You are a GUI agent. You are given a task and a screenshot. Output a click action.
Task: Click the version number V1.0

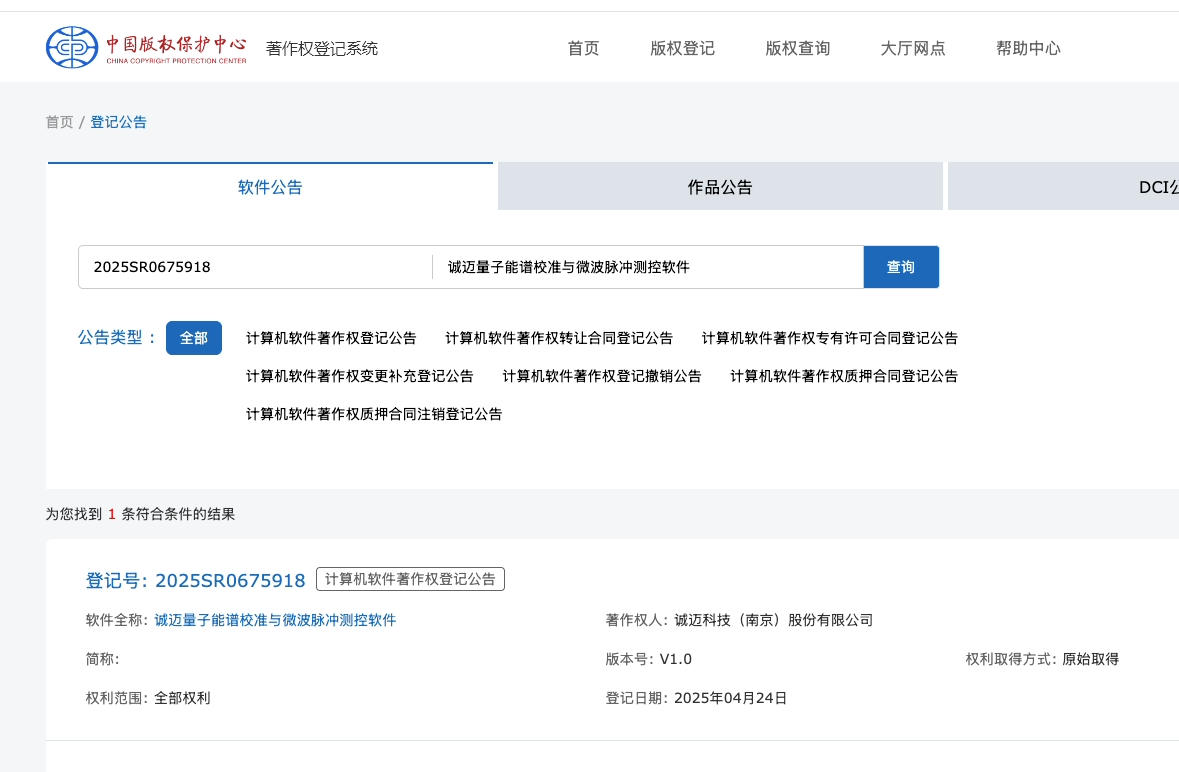(675, 659)
